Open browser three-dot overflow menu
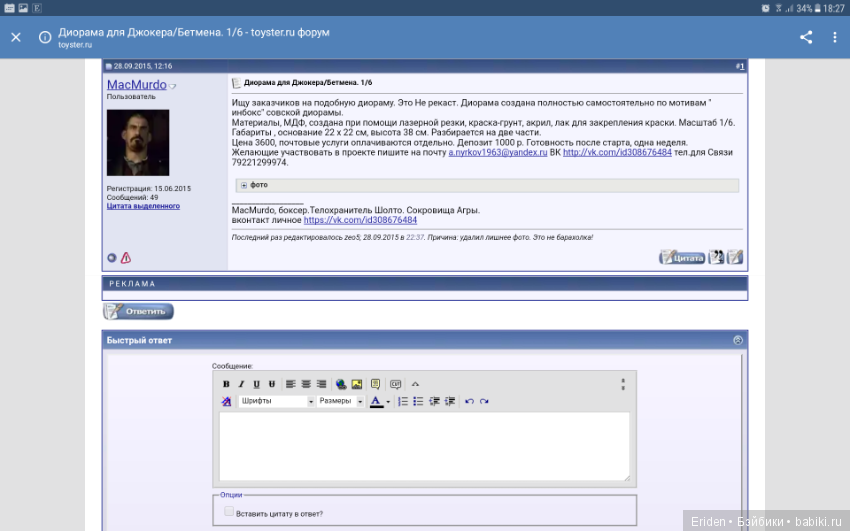The height and width of the screenshot is (531, 850). (835, 37)
